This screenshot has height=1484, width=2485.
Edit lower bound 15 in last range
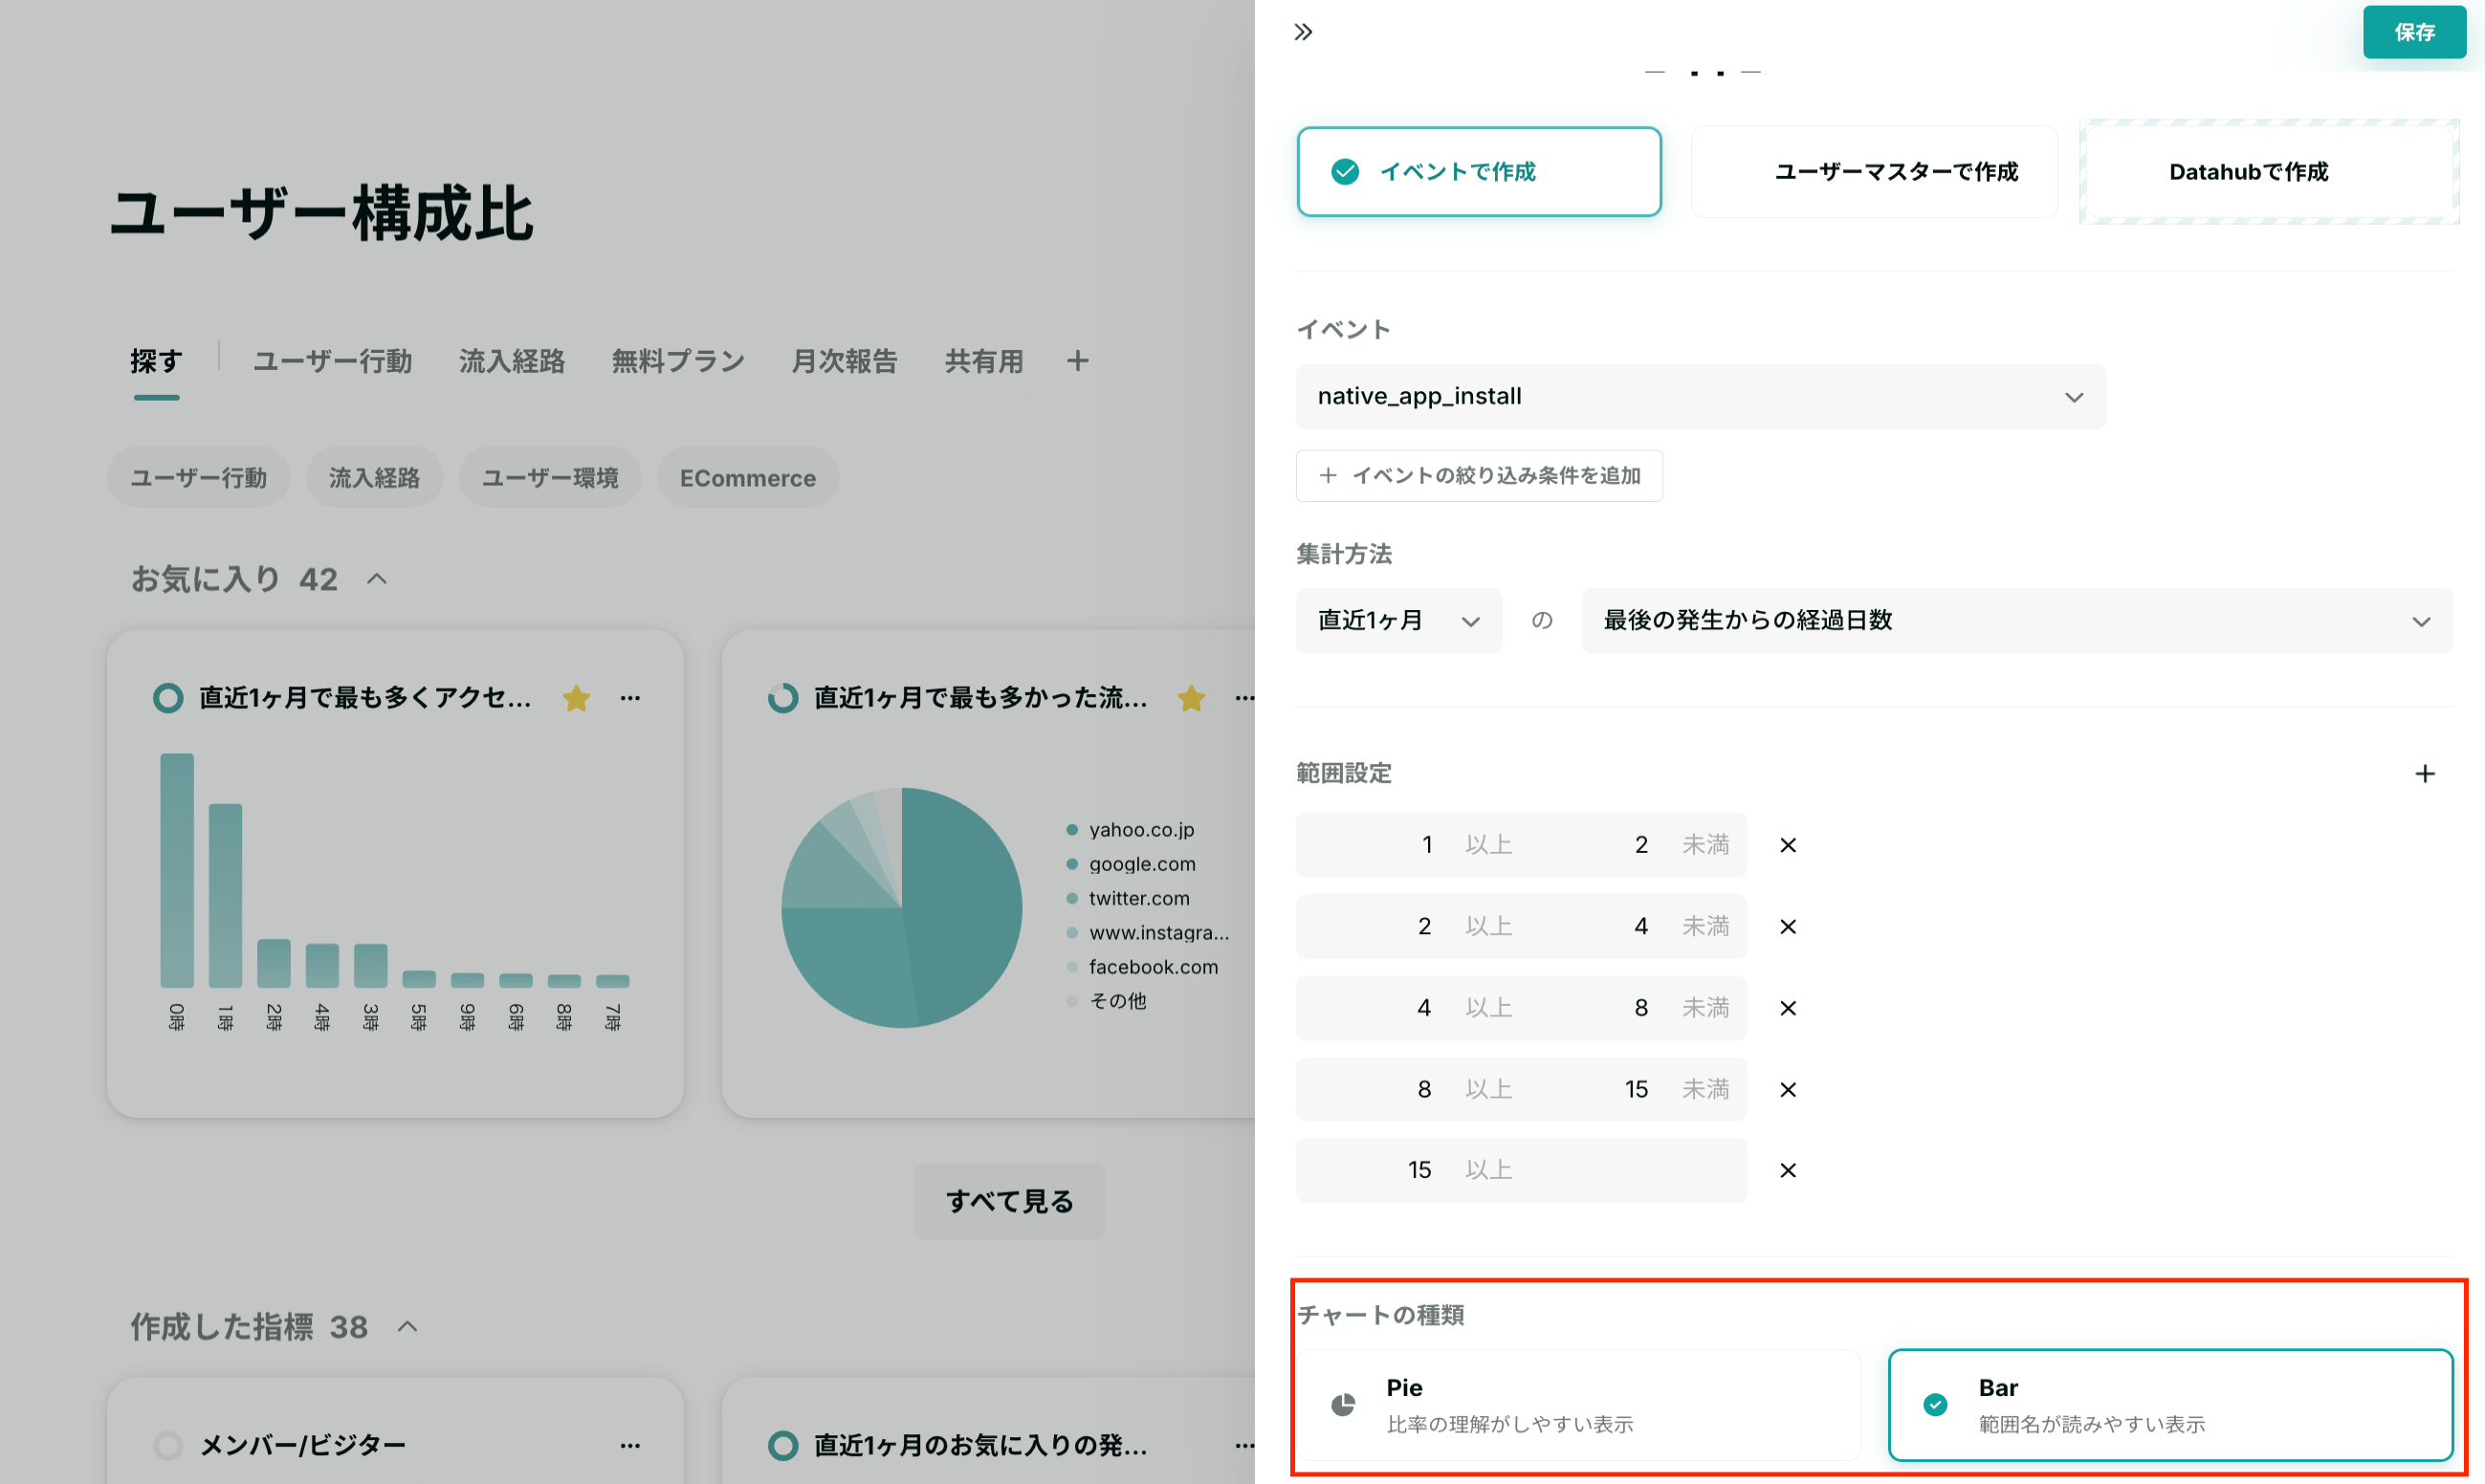point(1419,1170)
